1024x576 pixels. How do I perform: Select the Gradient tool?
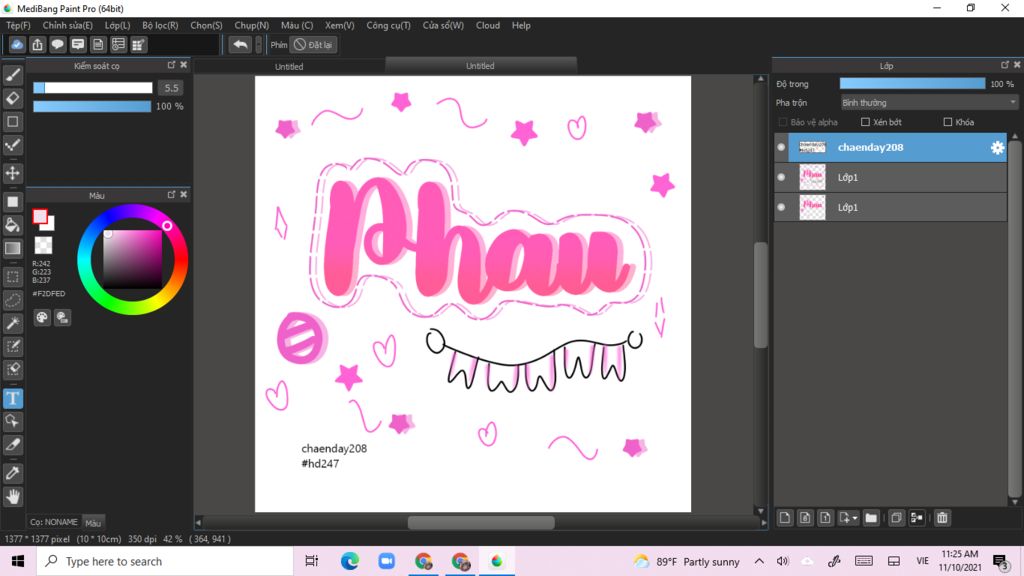12,248
